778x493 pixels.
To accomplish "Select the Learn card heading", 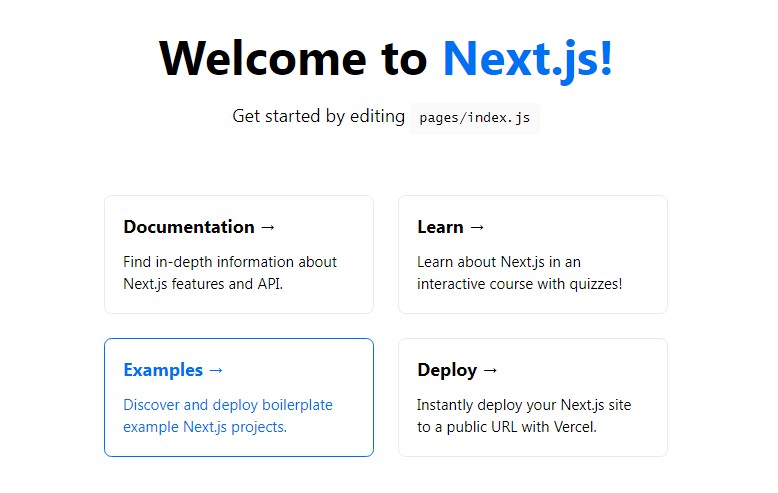I will [440, 227].
